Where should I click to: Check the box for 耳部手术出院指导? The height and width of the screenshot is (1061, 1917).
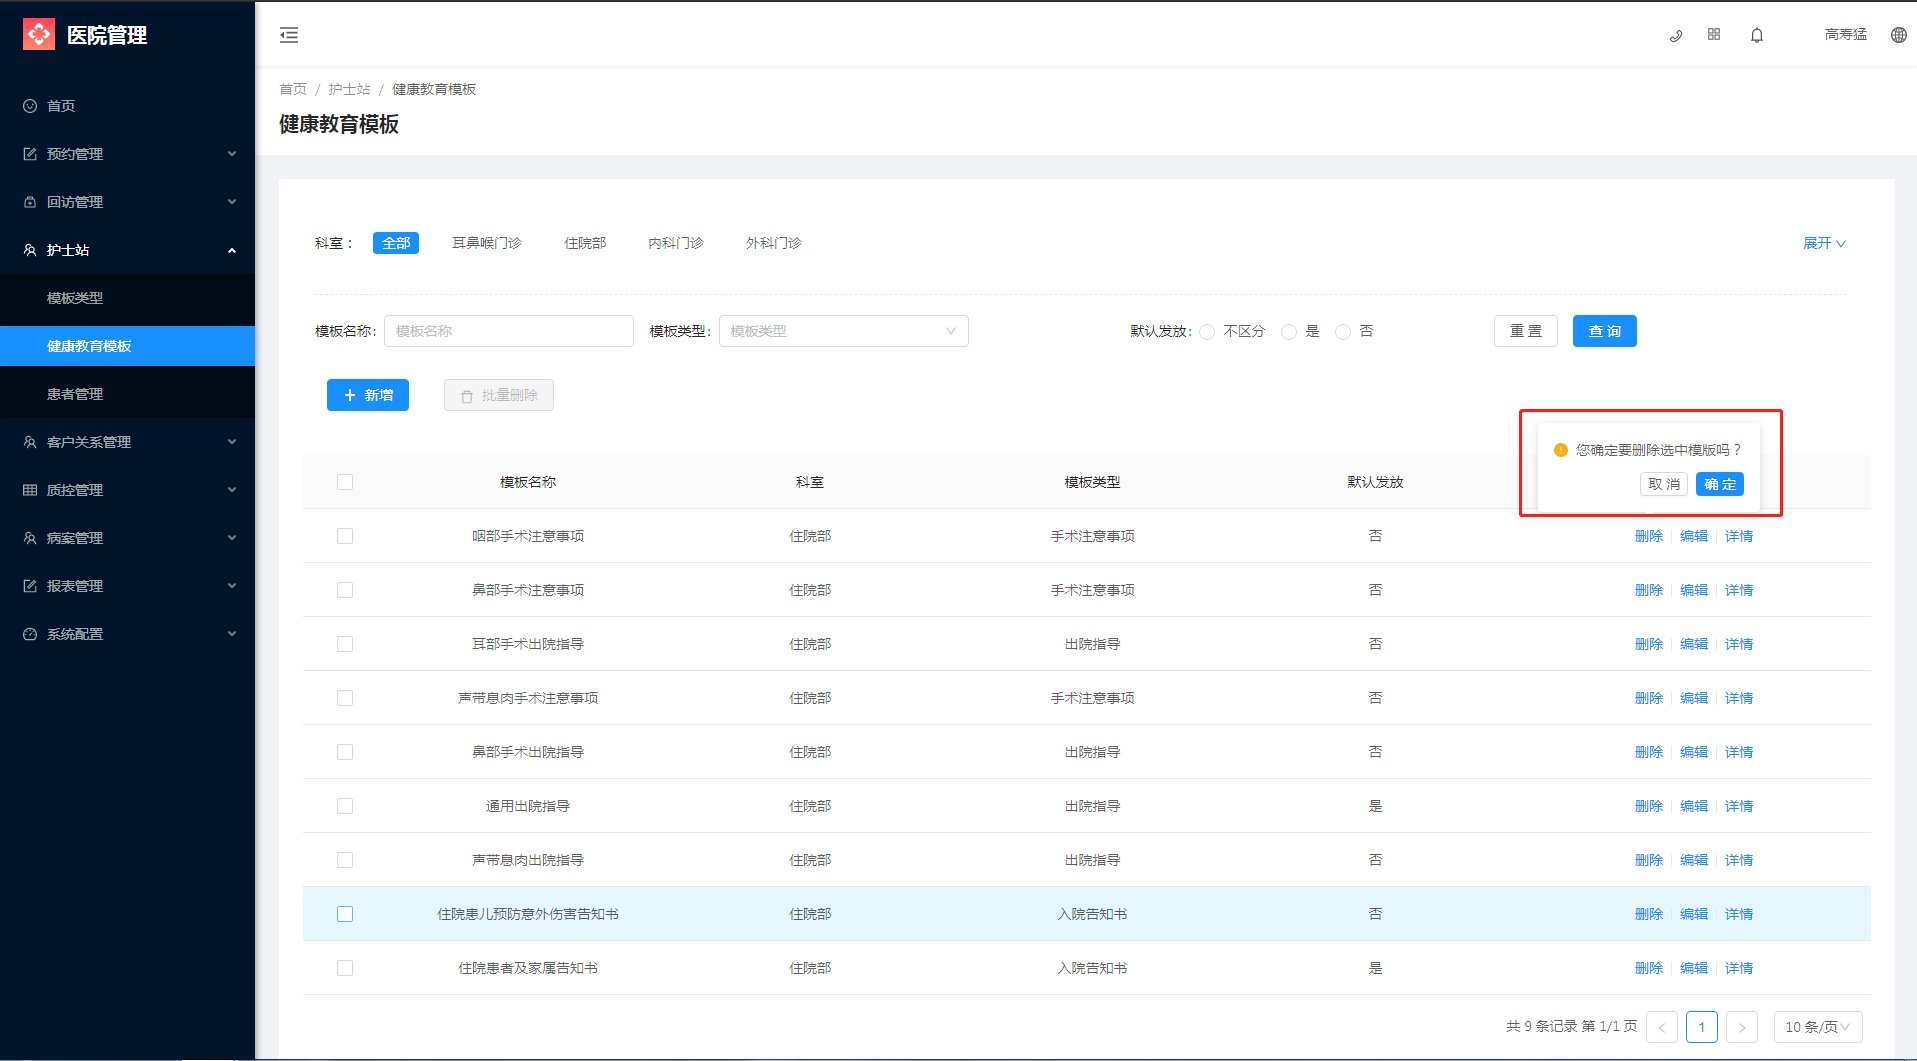click(345, 644)
